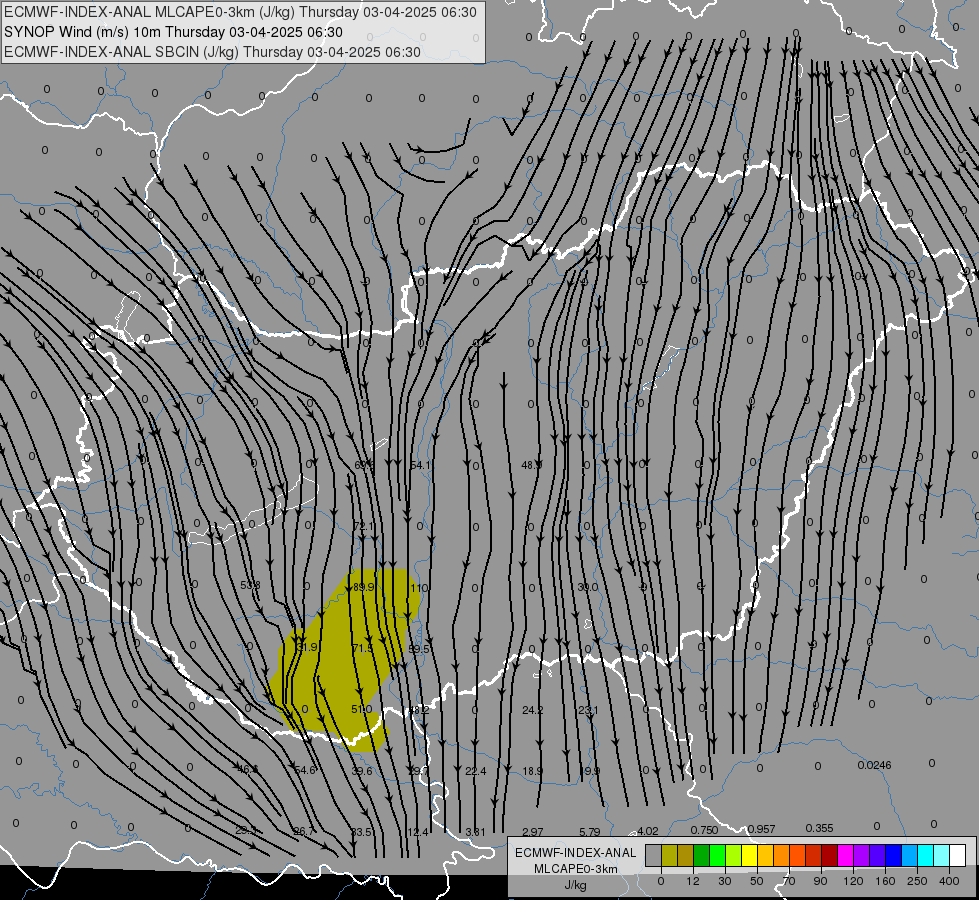This screenshot has width=979, height=900.
Task: Click legend tick label 30
Action: click(x=725, y=881)
